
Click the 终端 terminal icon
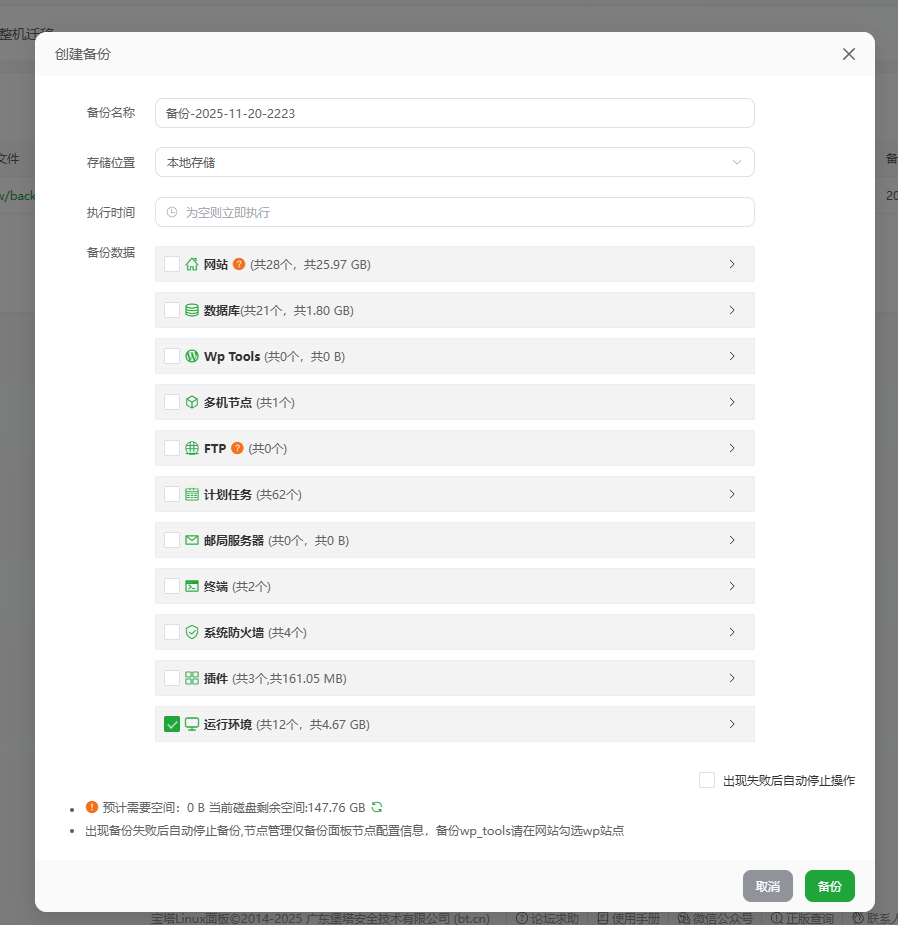(x=193, y=585)
